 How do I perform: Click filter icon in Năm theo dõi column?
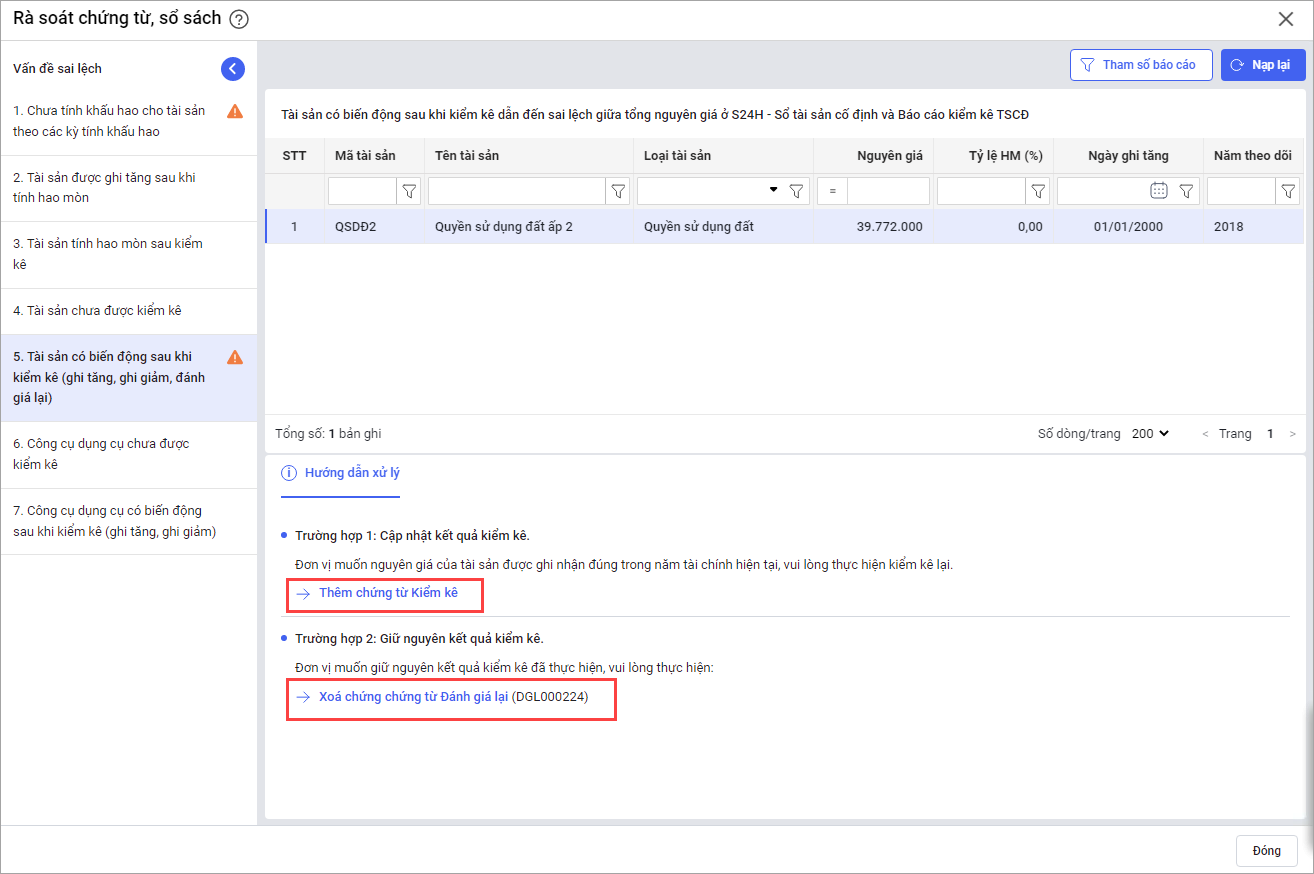click(x=1289, y=191)
